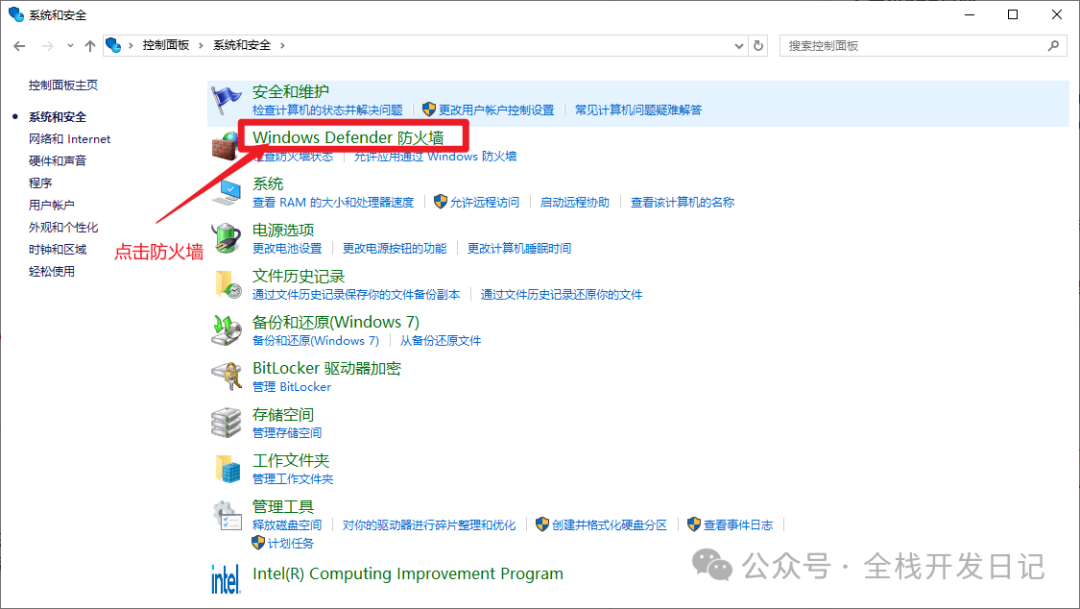Click the Backup and Restore icon
This screenshot has width=1080, height=609.
point(226,330)
